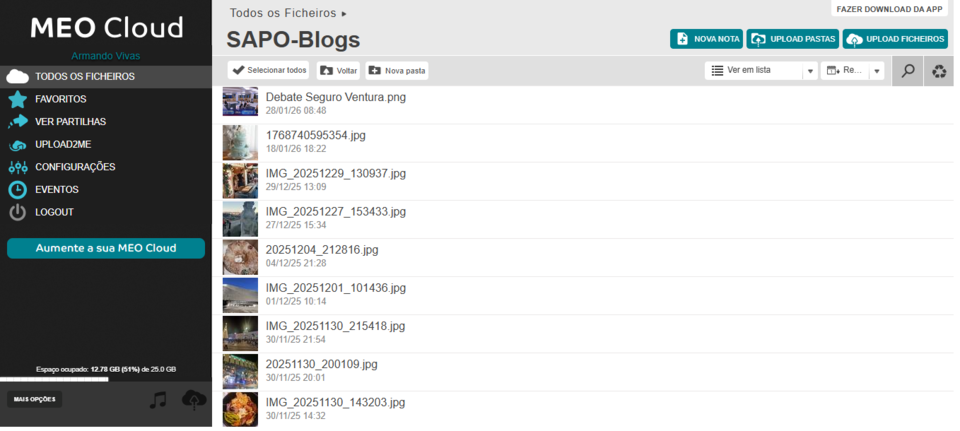The width and height of the screenshot is (960, 431).
Task: Select file name 20251204_212816.jpg
Action: [322, 250]
